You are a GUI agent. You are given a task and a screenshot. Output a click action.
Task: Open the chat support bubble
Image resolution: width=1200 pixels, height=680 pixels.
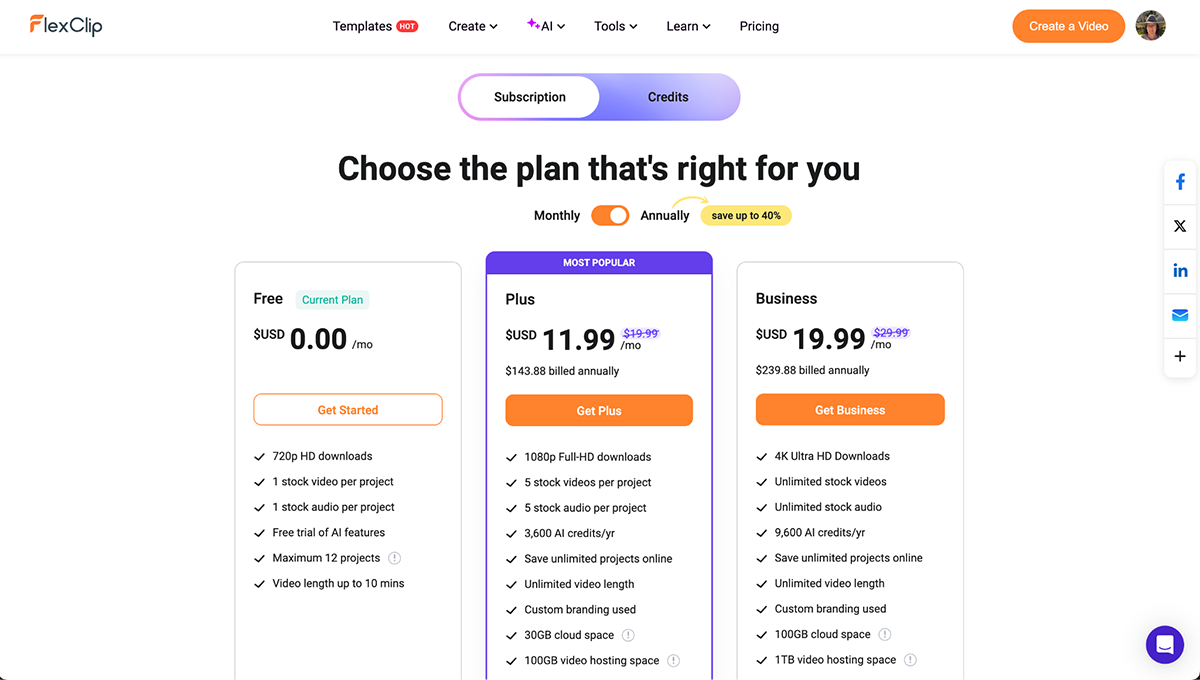[x=1164, y=645]
